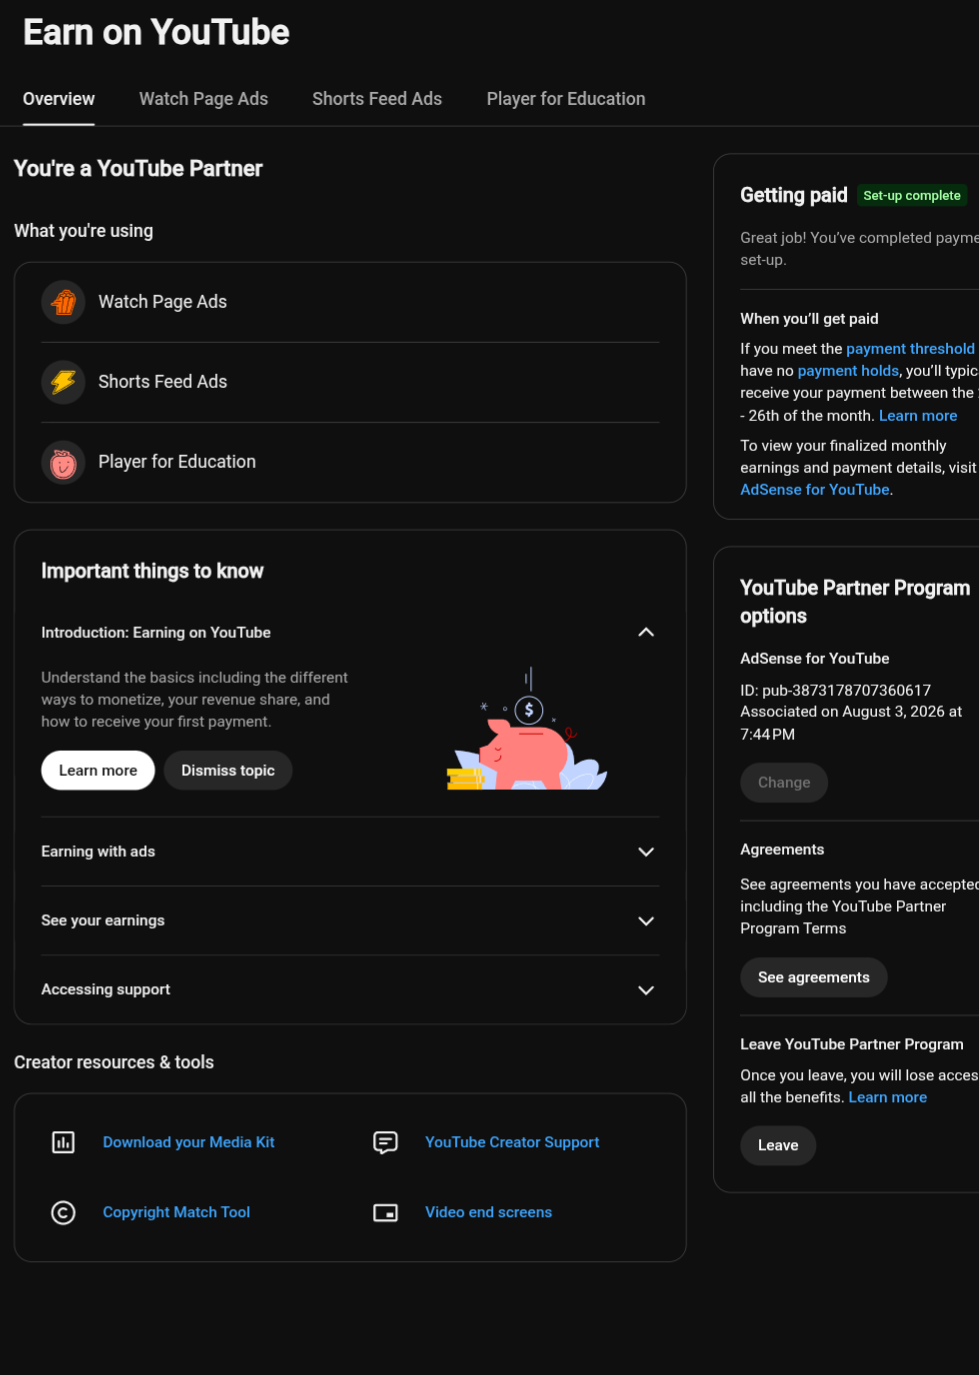The height and width of the screenshot is (1375, 979).
Task: Expand the Accessing support section
Action: [646, 990]
